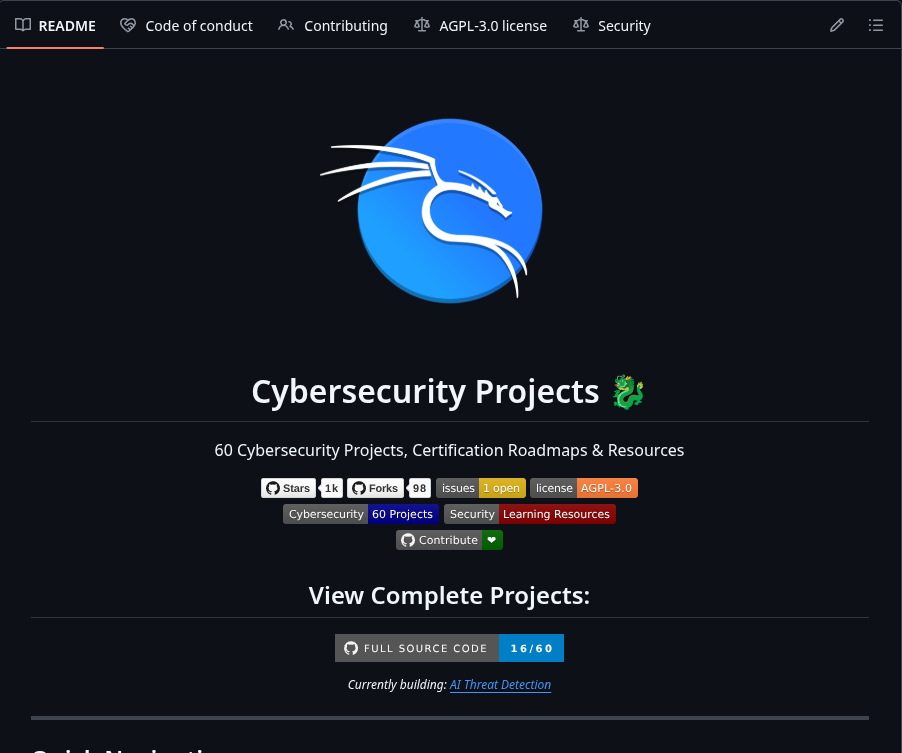Click the 16/60 progress indicator
This screenshot has width=902, height=753.
tap(531, 647)
